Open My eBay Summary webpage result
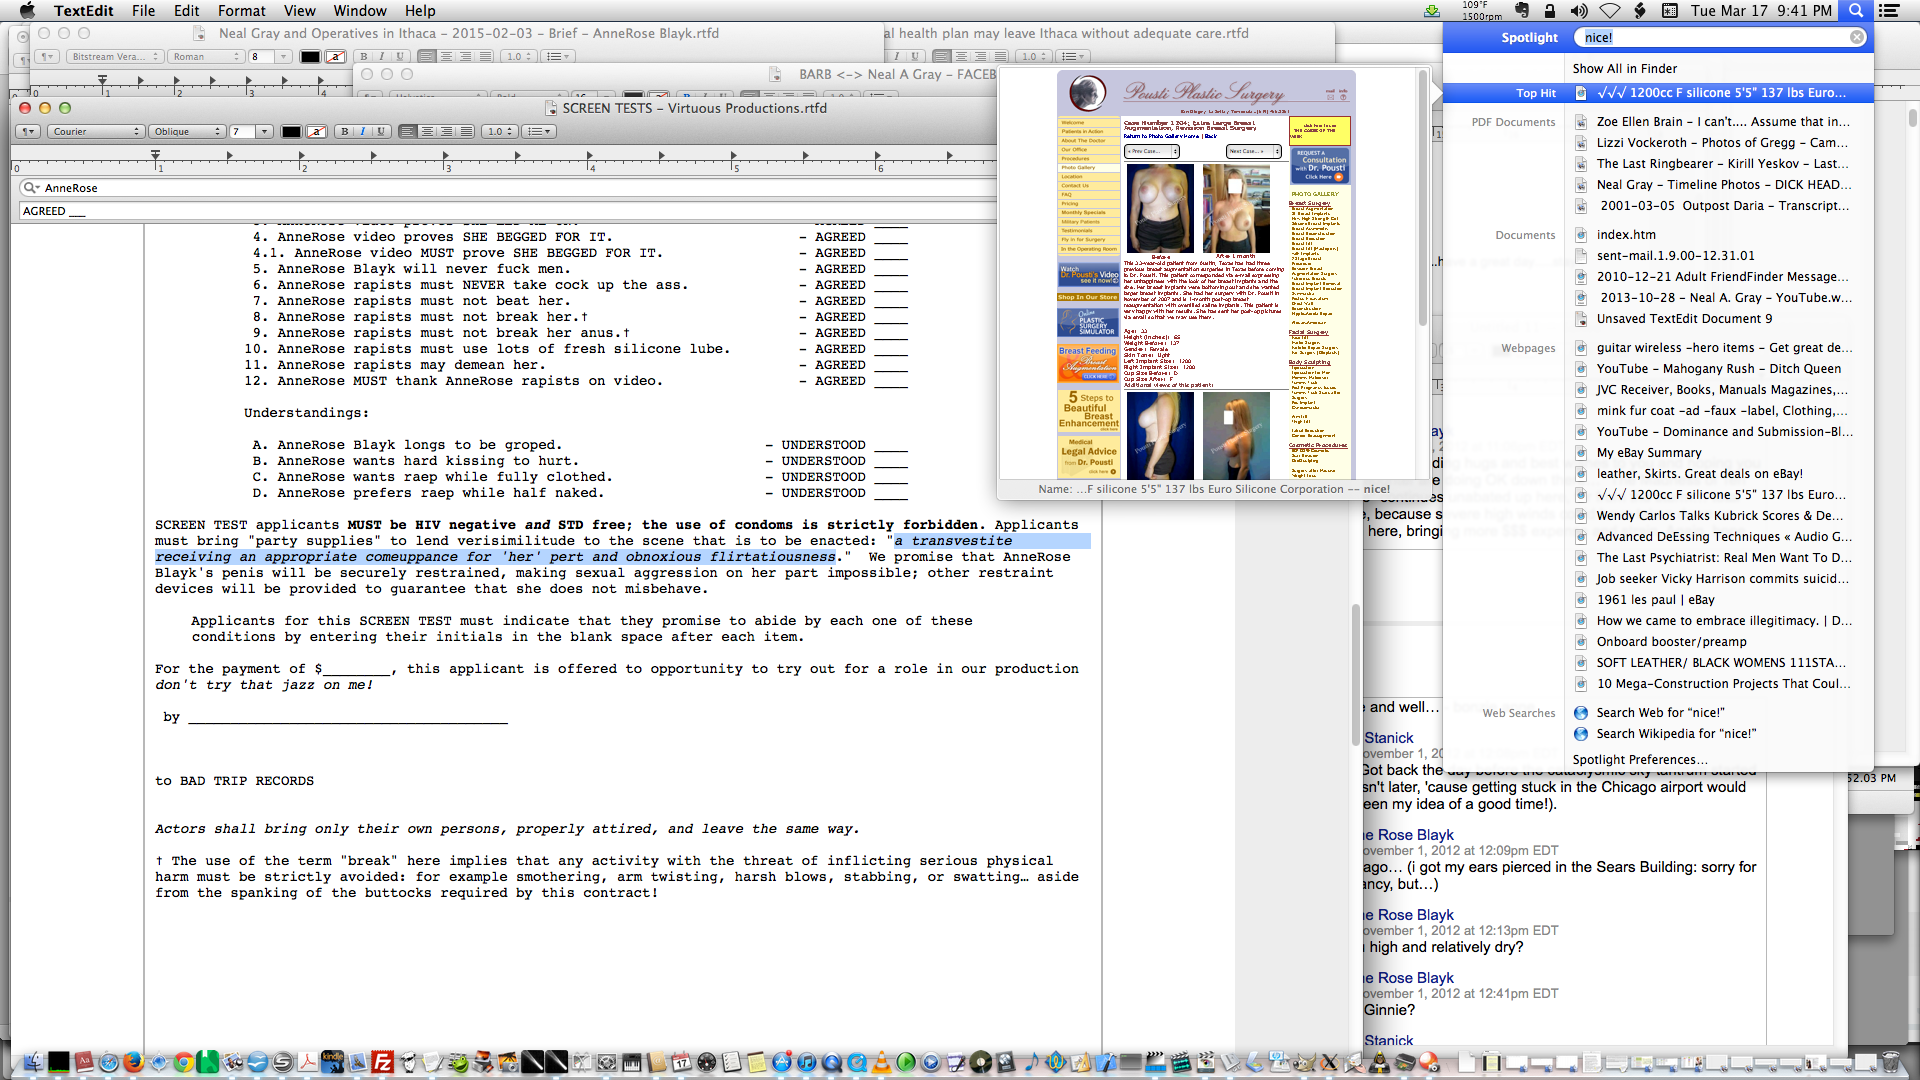Image resolution: width=1920 pixels, height=1080 pixels. tap(1719, 452)
